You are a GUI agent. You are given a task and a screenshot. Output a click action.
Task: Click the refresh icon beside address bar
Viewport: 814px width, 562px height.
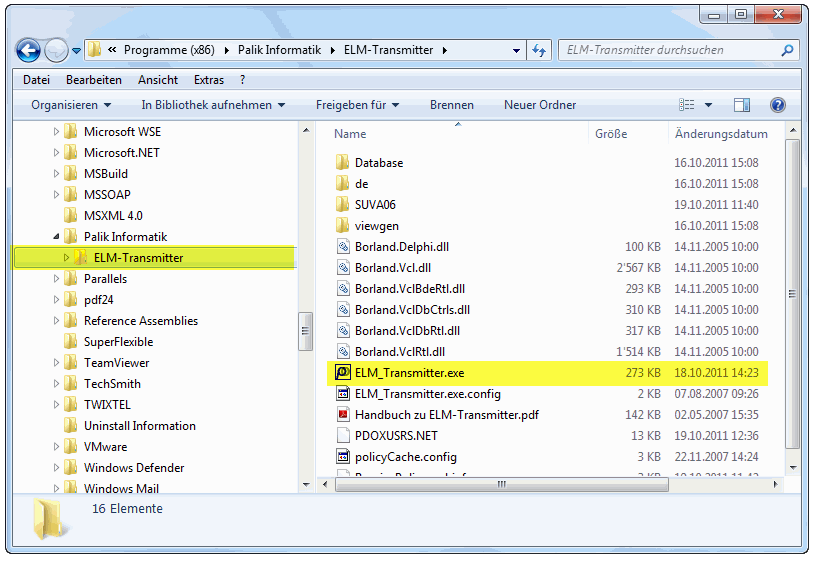539,50
